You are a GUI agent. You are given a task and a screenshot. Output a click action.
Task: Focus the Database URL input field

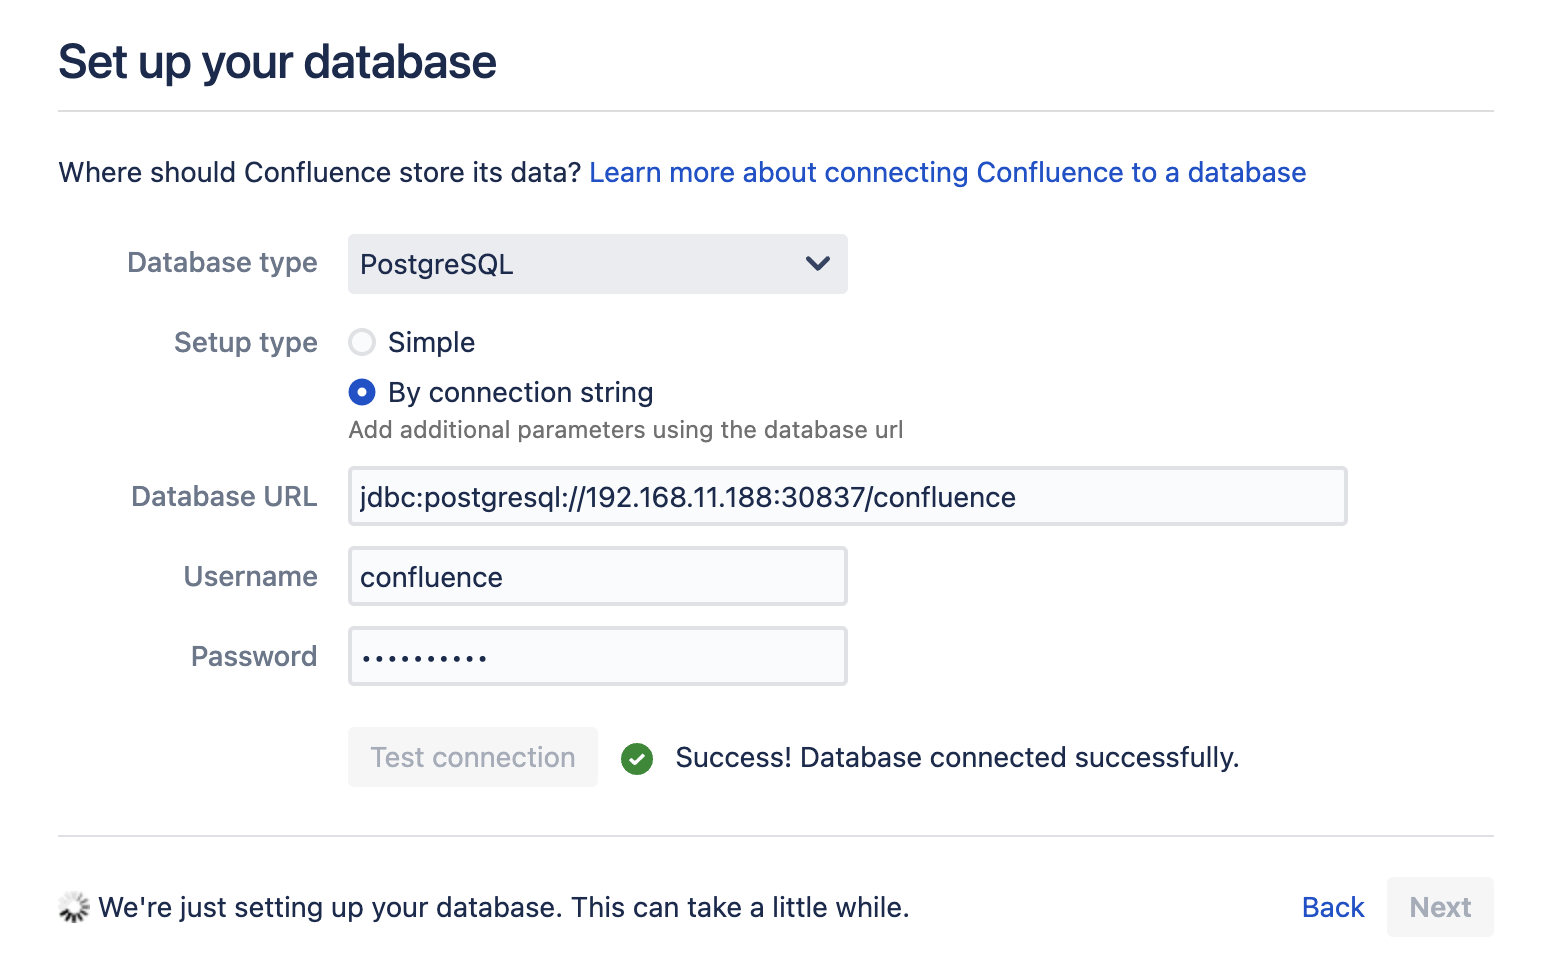tap(846, 497)
